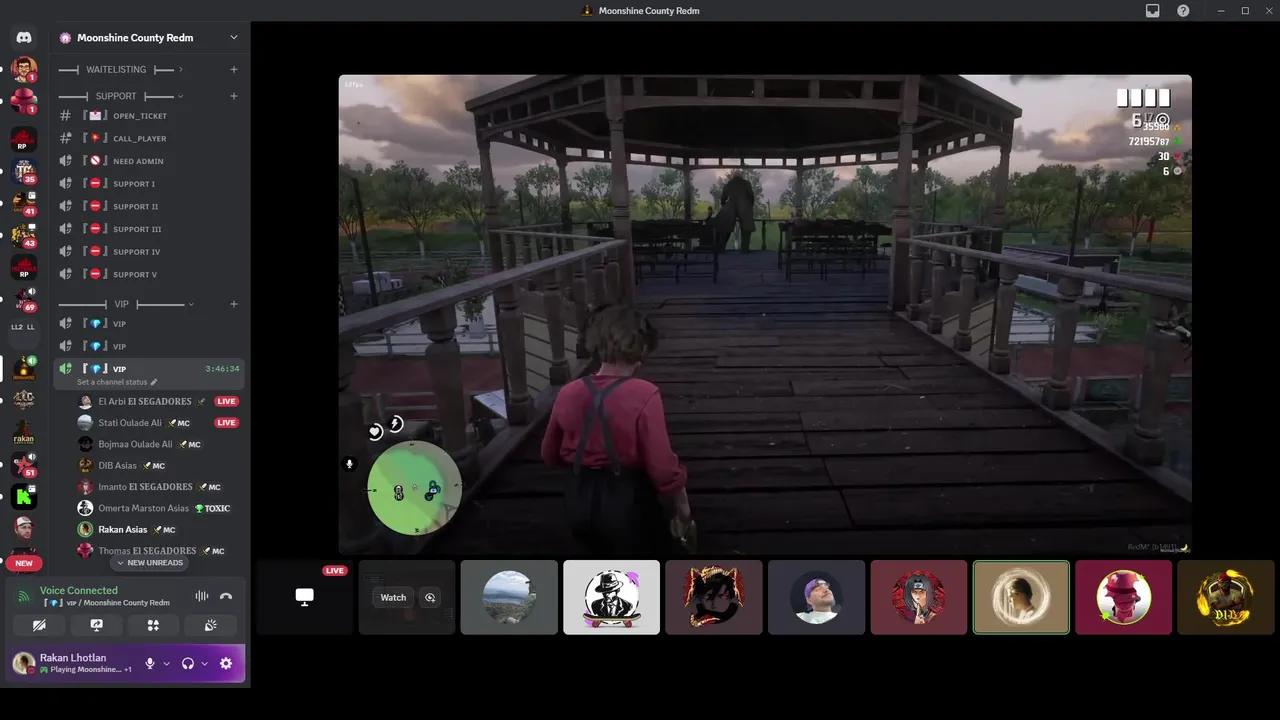1280x720 pixels.
Task: Select participant tile with landscape avatar
Action: pyautogui.click(x=509, y=597)
